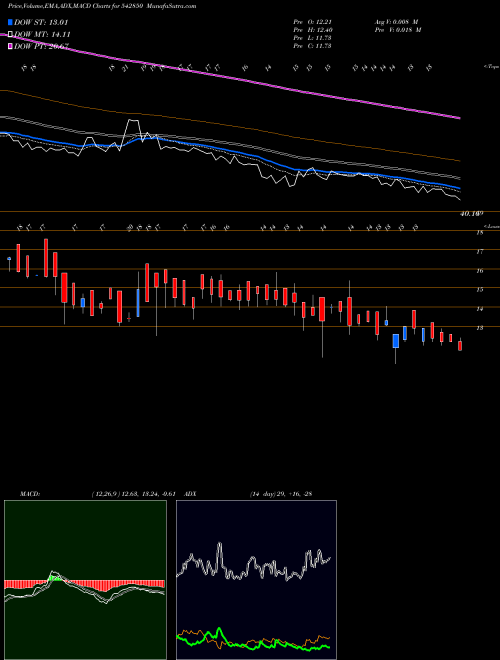Click the blue DOW ST legend swatch

(x=11, y=22)
